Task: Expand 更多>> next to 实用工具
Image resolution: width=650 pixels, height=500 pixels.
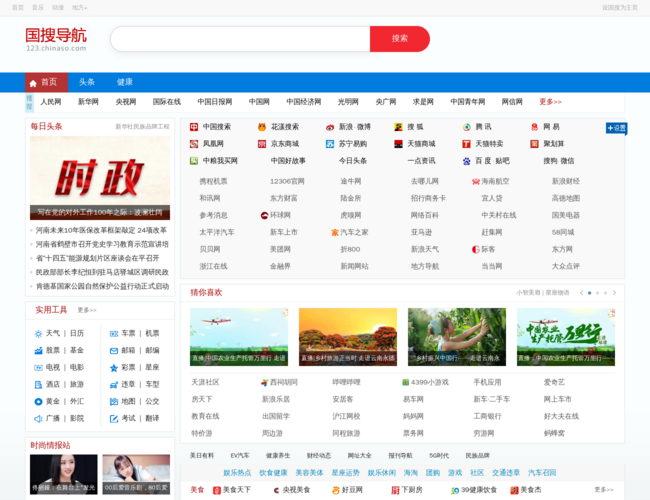Action: [x=87, y=310]
